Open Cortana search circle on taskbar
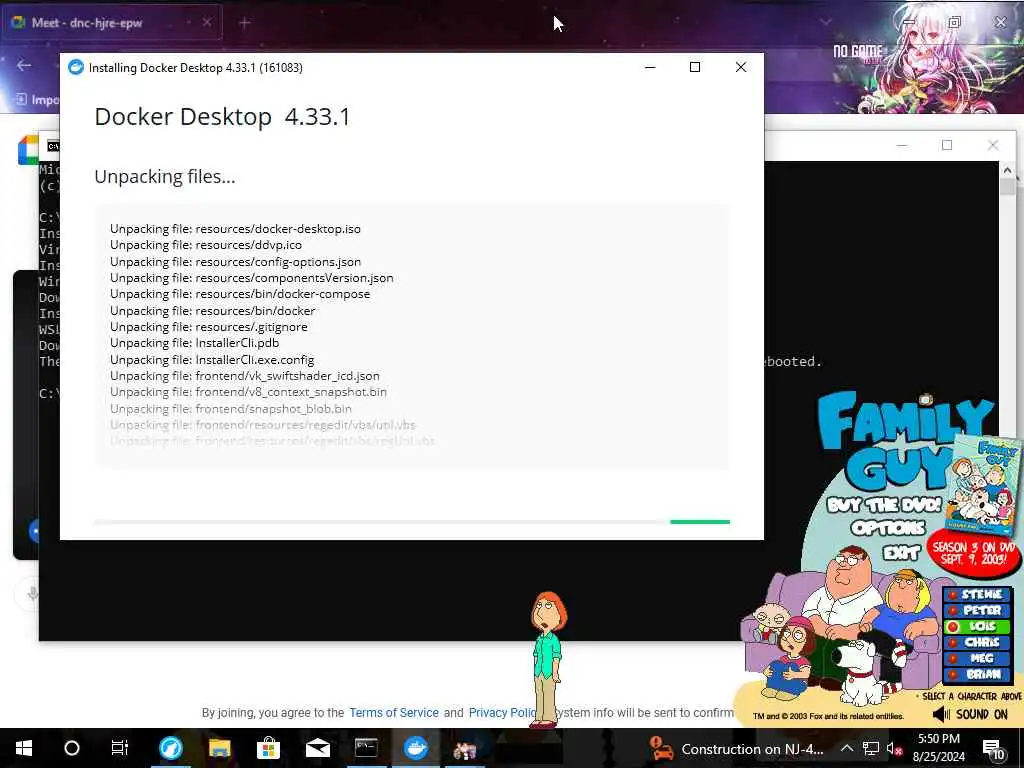Screen dimensions: 1024x768 (72, 748)
